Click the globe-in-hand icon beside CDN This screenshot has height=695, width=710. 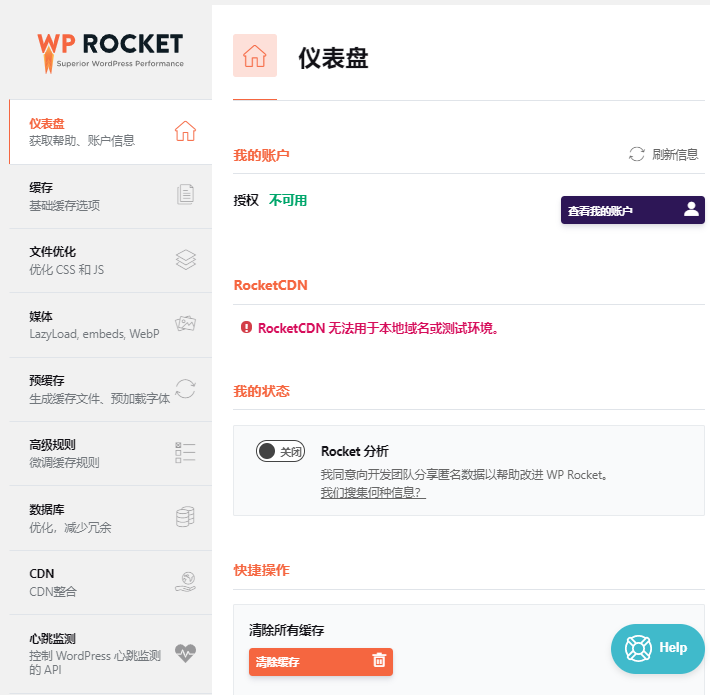pos(186,582)
